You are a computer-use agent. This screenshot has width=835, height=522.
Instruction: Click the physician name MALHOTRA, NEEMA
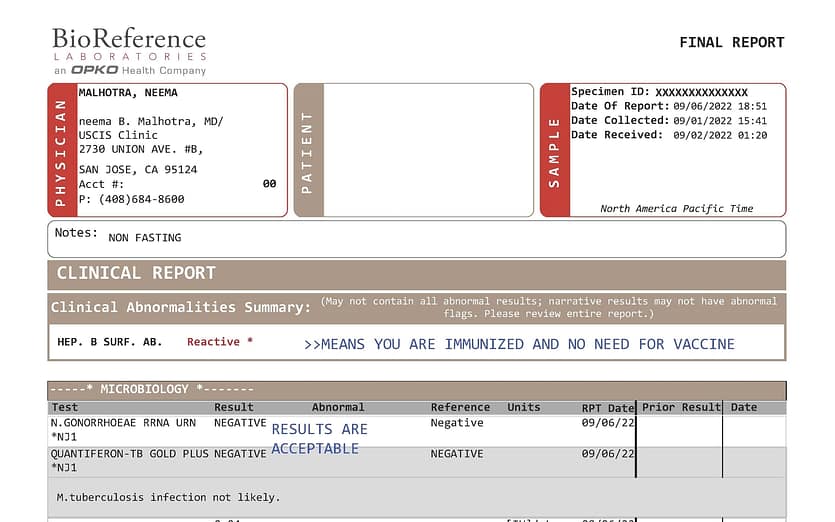[128, 93]
